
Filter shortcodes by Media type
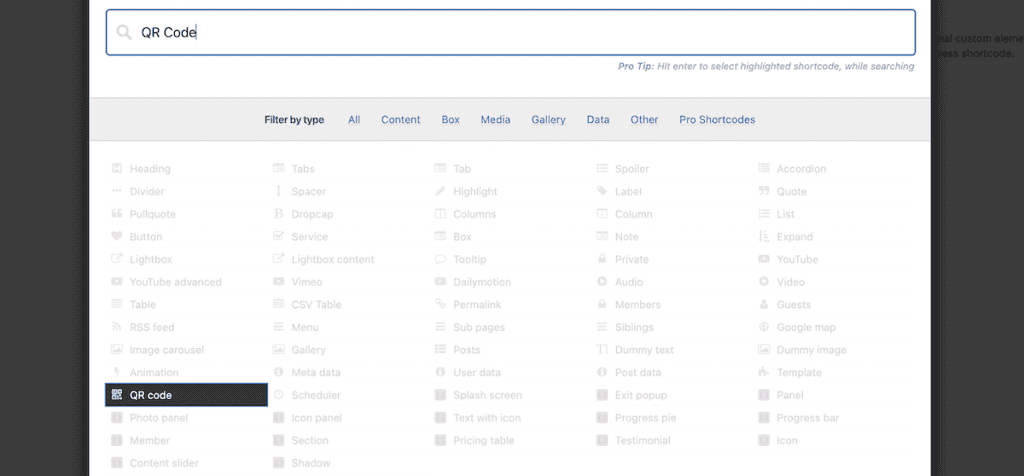coord(495,120)
